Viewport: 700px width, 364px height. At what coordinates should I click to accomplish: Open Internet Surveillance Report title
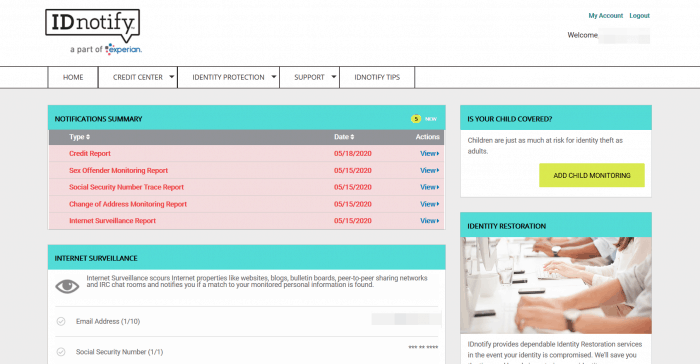[x=112, y=221]
